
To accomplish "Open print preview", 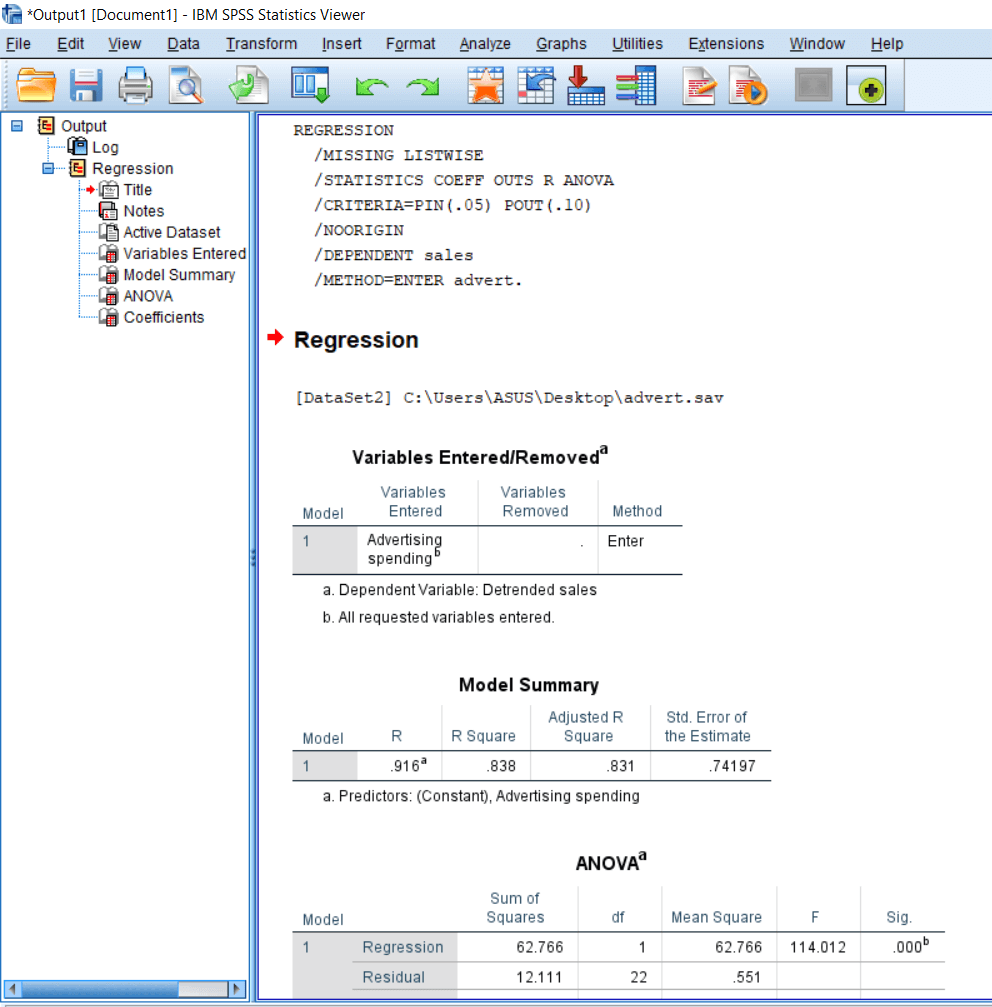I will (x=185, y=85).
